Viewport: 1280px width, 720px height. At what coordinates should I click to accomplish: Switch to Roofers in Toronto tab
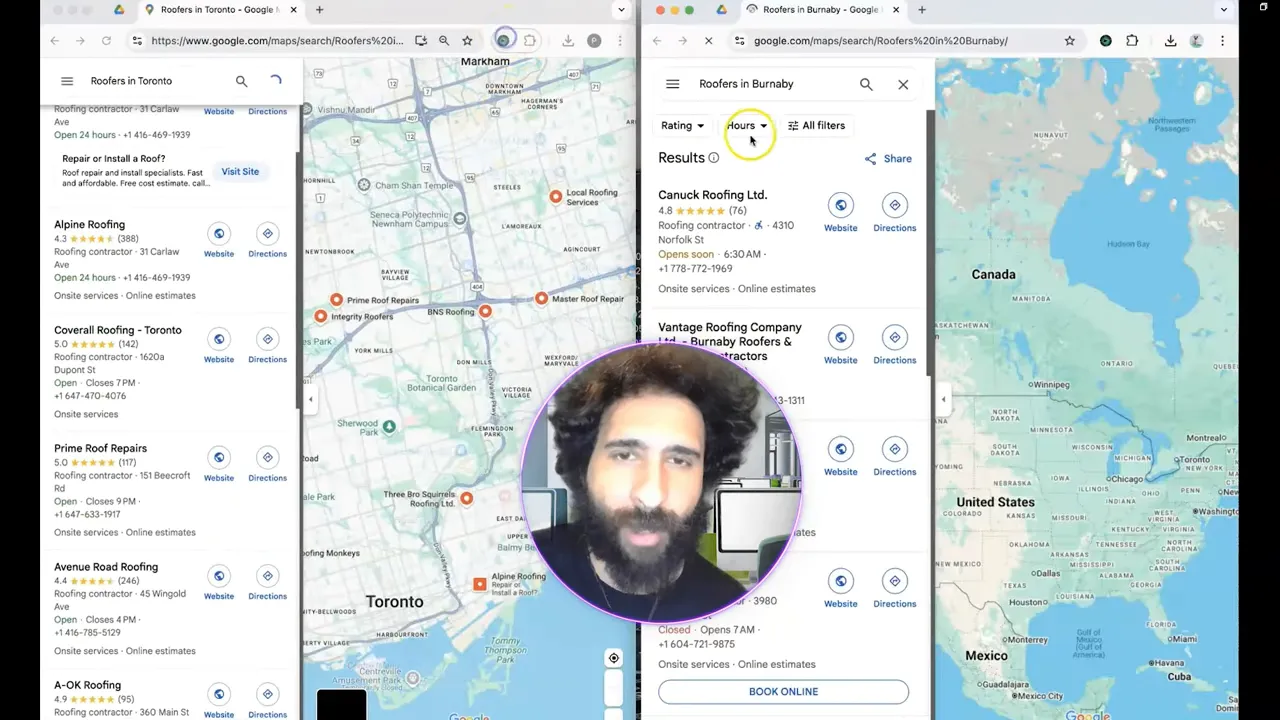(221, 10)
